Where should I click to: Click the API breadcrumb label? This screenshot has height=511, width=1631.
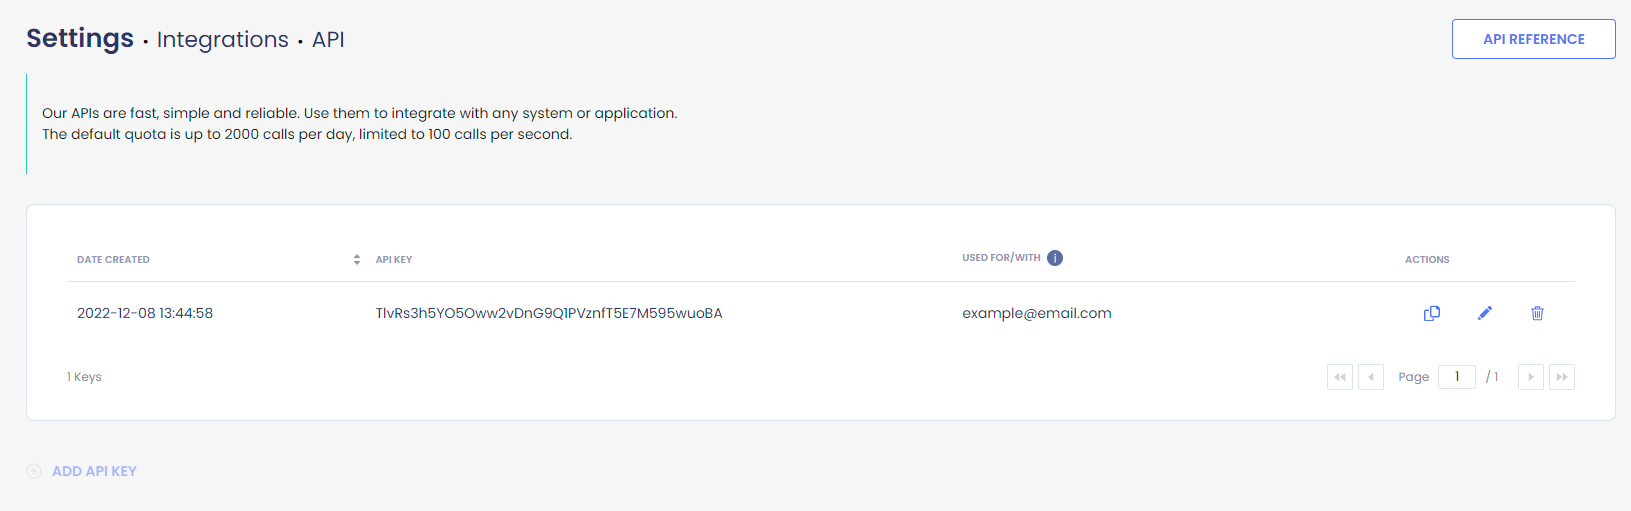(328, 39)
